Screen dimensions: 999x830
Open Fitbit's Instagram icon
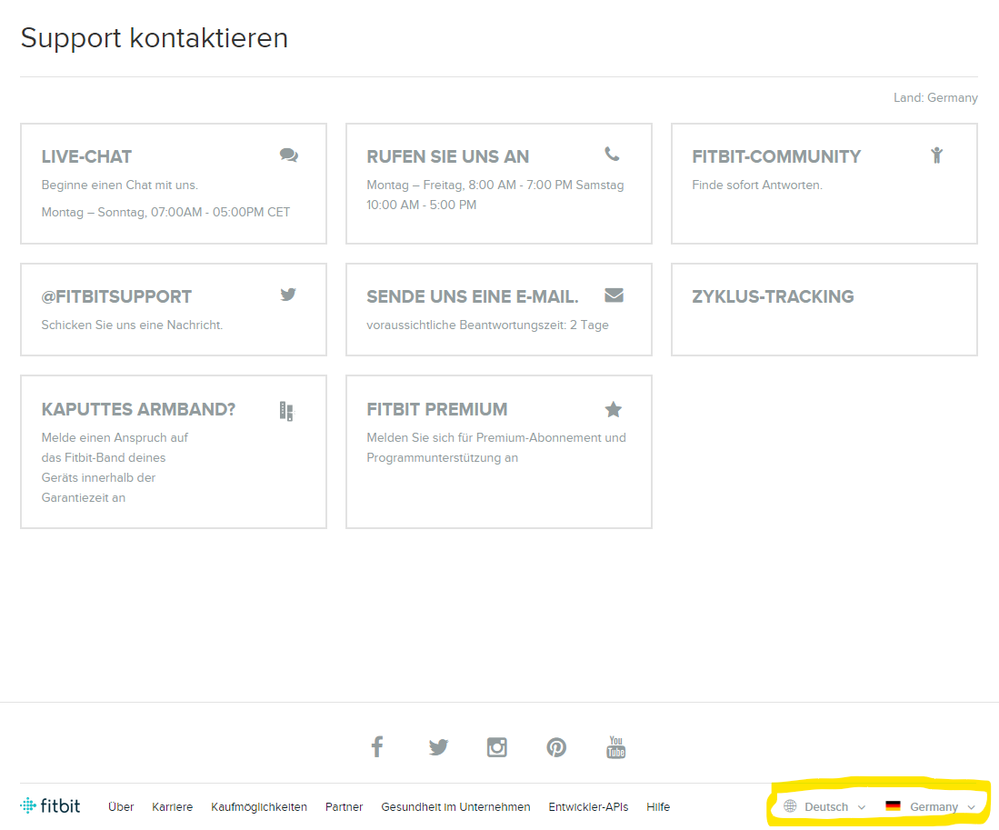(497, 747)
